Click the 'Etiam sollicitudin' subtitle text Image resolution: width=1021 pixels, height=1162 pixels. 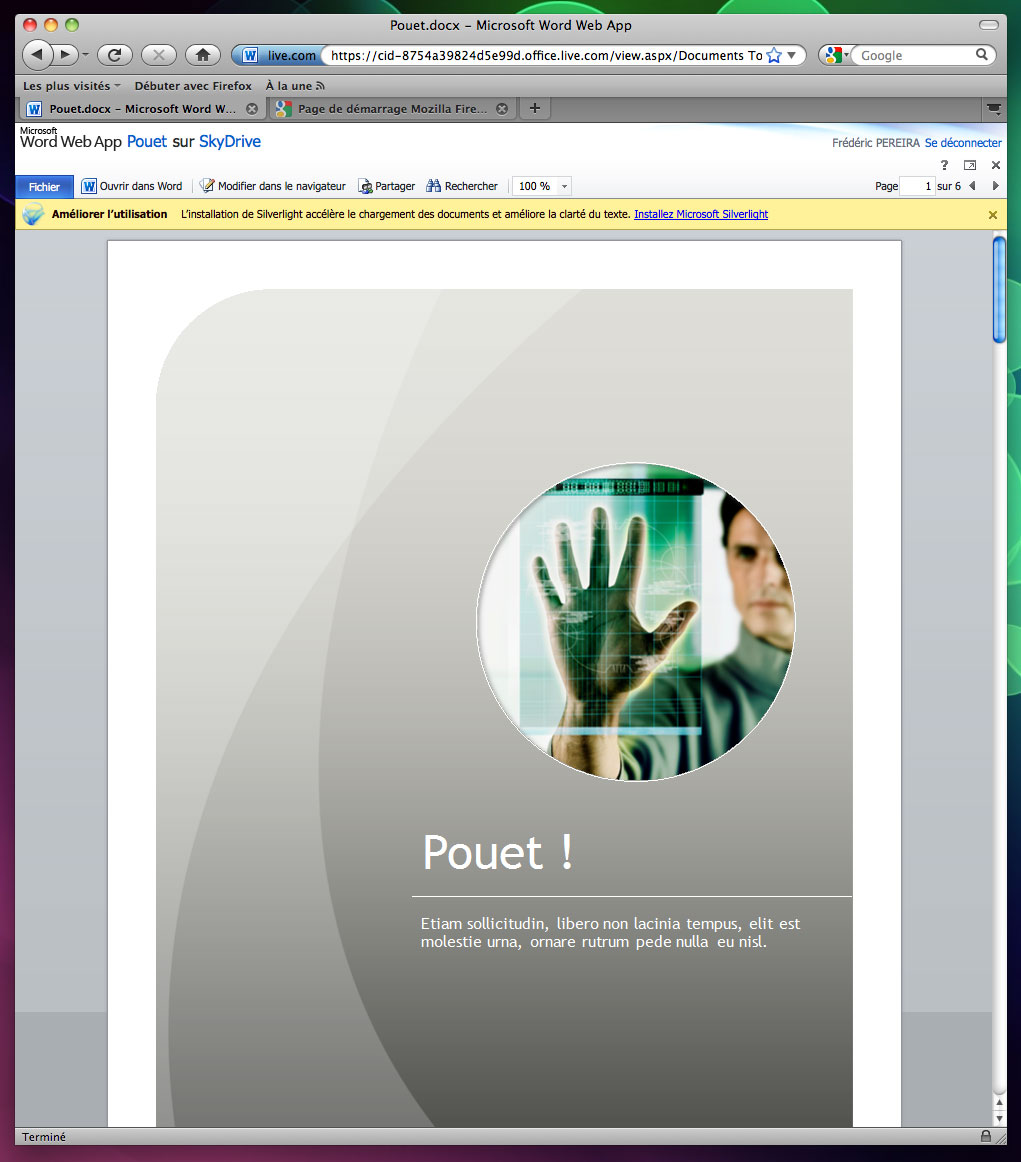611,933
